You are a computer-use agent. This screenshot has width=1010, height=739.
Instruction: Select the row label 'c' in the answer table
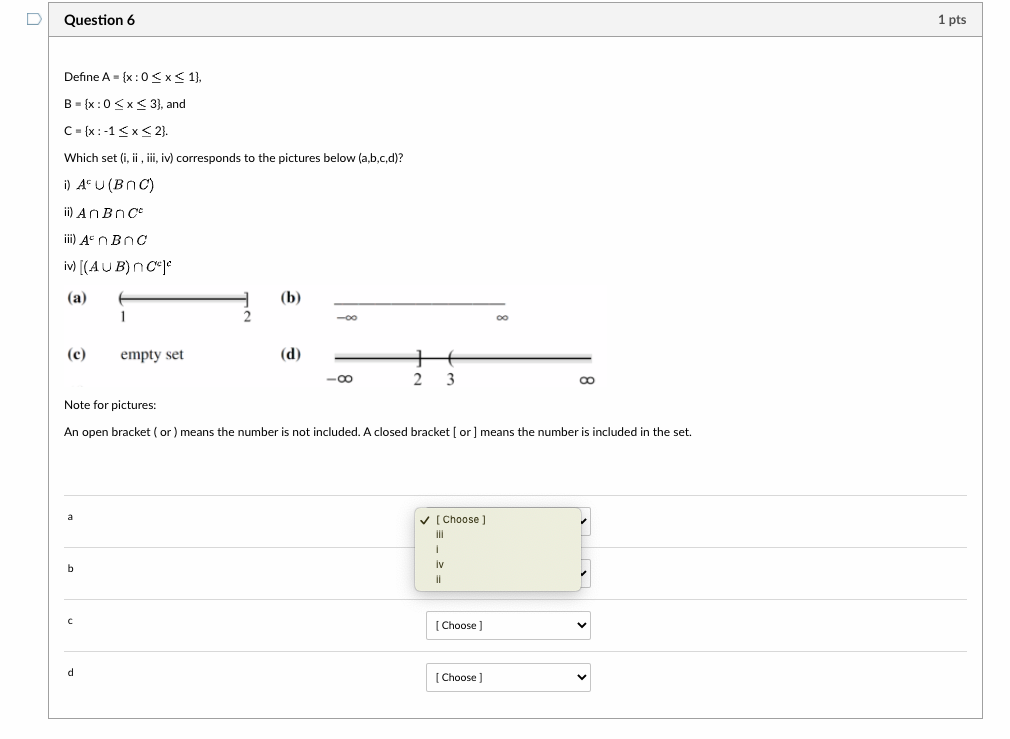click(70, 621)
